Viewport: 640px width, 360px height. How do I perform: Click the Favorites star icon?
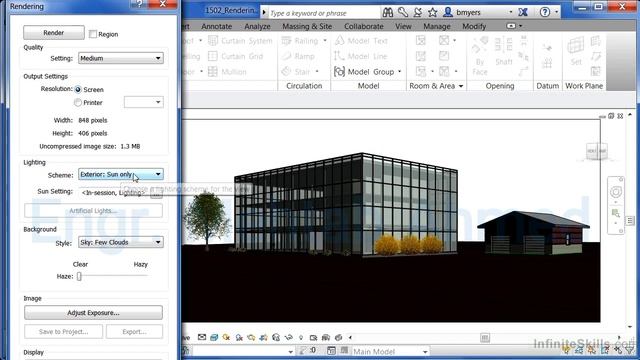(x=433, y=12)
